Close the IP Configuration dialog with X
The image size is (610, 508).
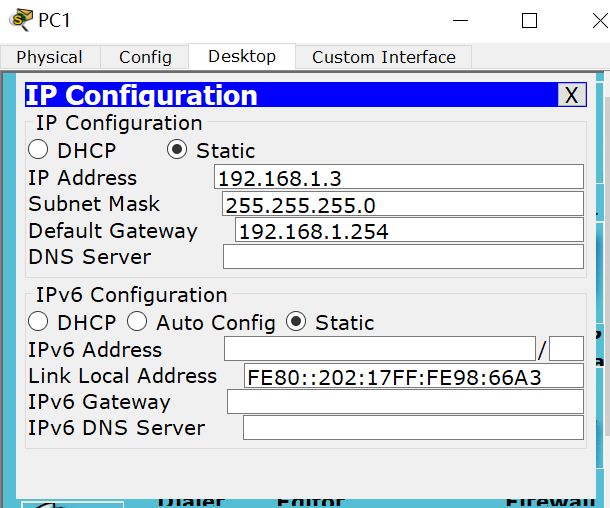click(x=571, y=95)
